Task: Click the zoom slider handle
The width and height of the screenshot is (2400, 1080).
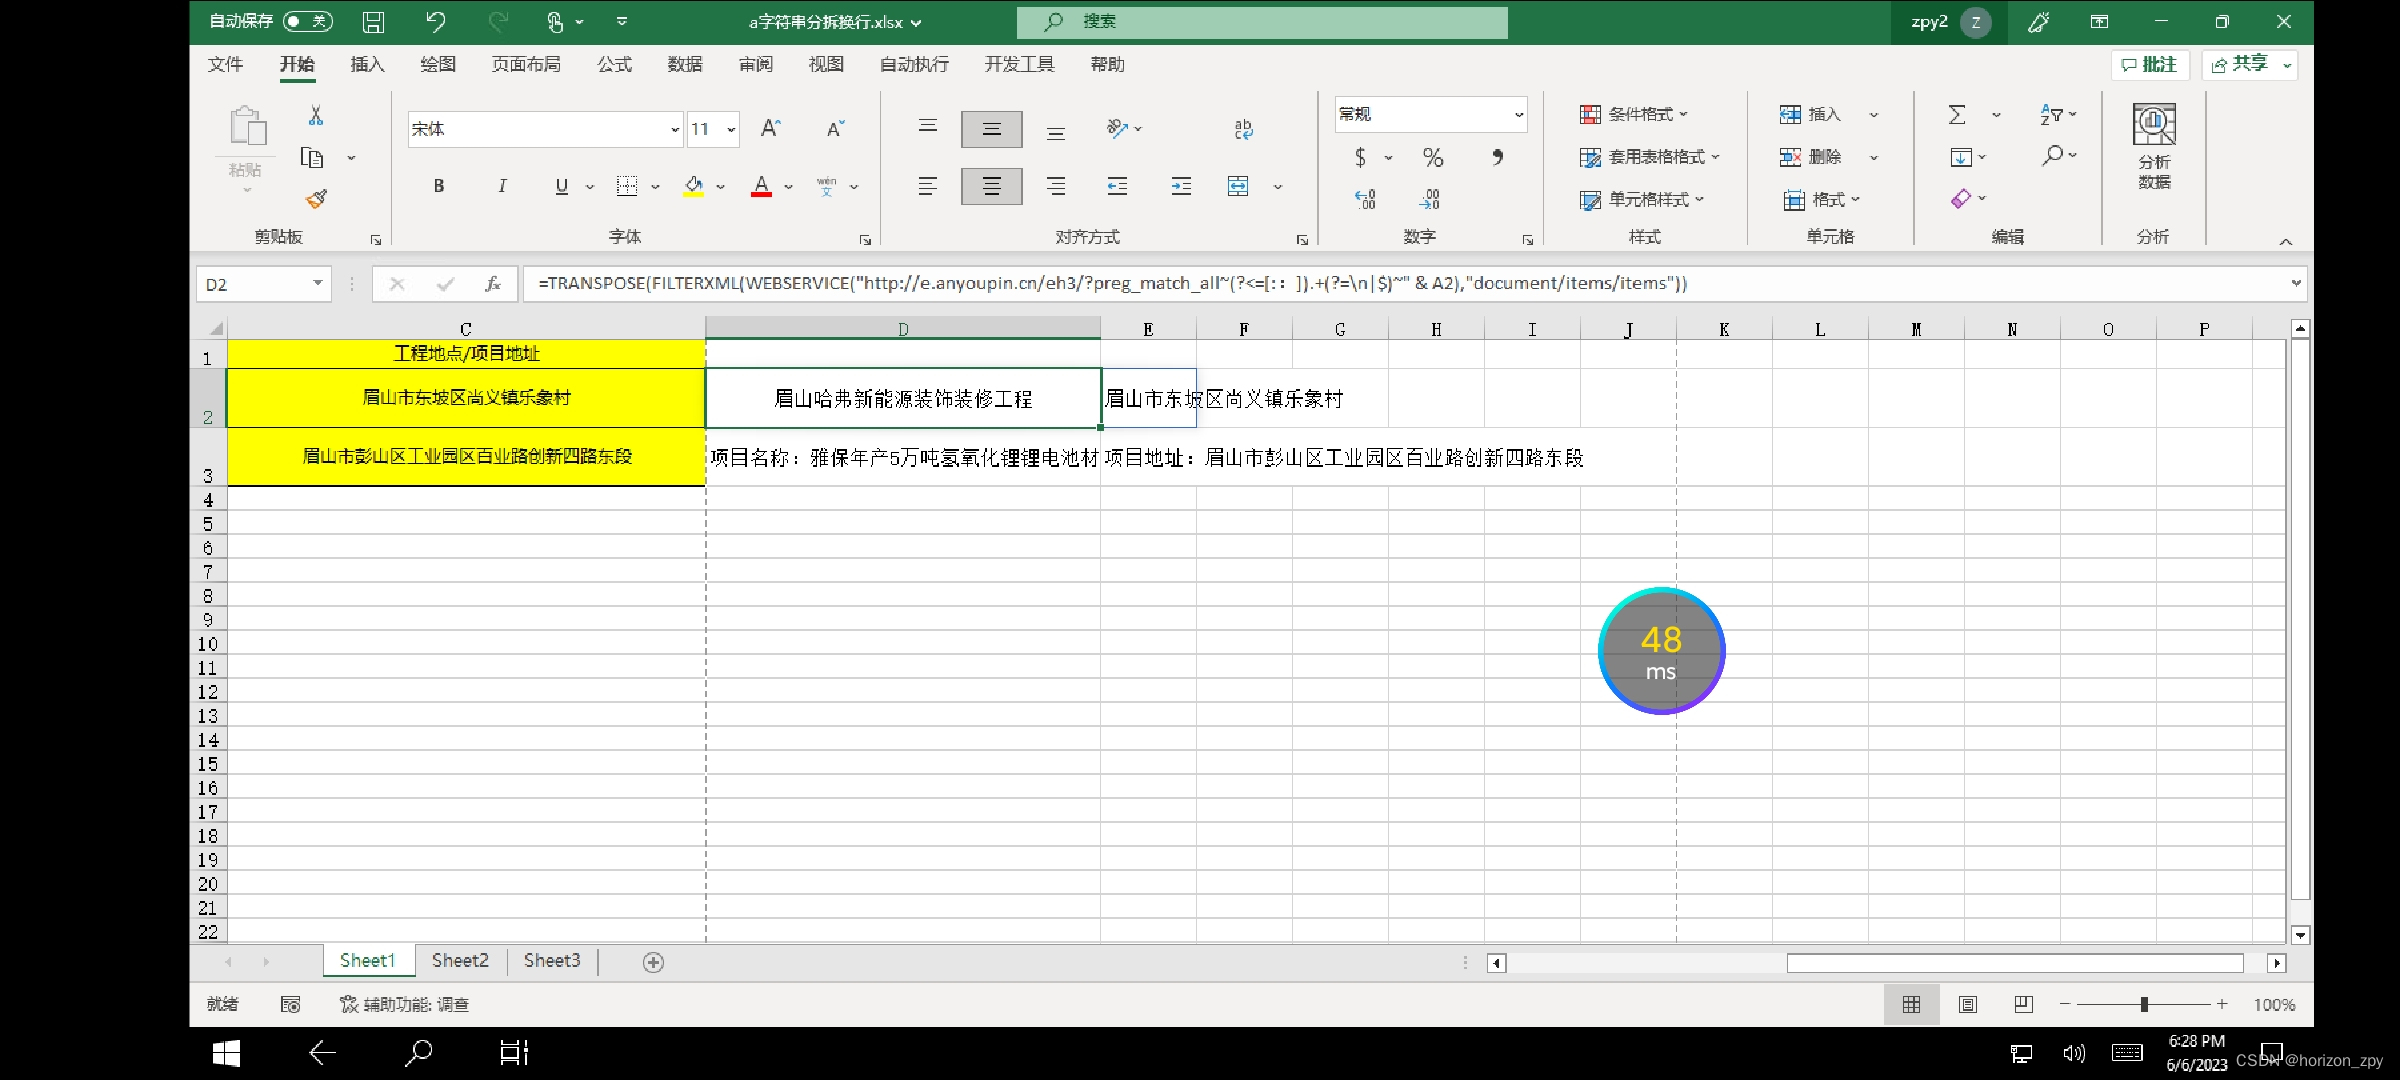Action: coord(2144,1004)
